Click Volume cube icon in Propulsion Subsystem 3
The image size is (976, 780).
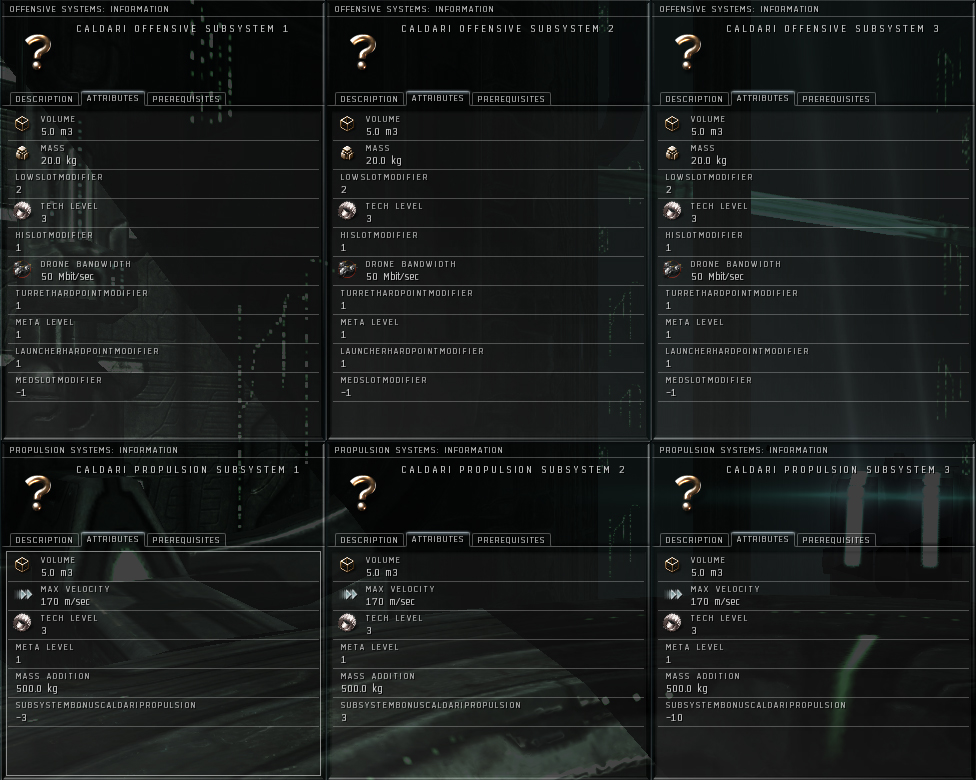[672, 565]
